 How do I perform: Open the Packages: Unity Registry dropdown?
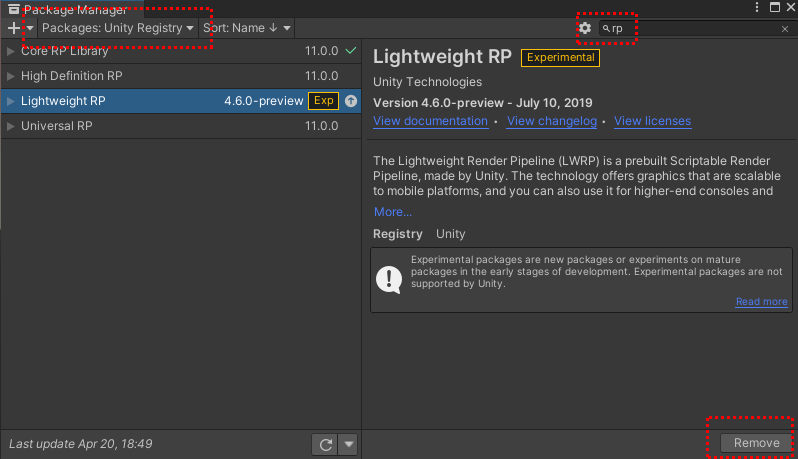[118, 28]
